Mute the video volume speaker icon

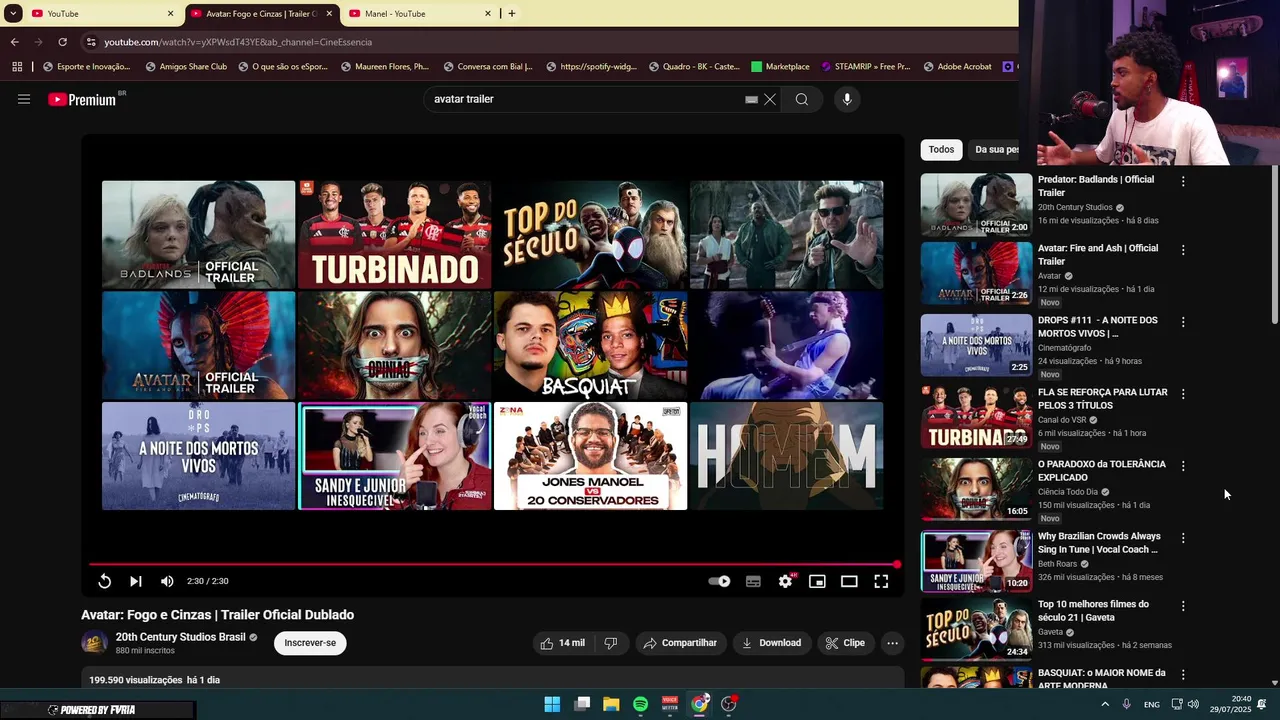(167, 581)
